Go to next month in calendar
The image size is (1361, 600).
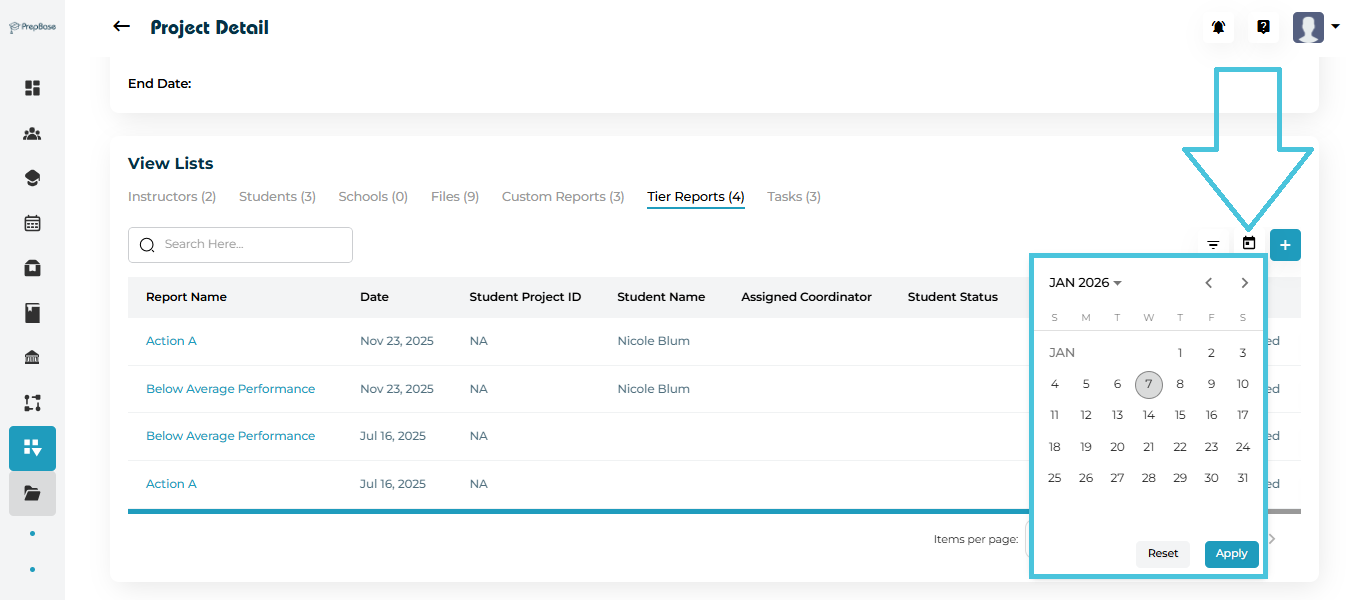click(x=1244, y=283)
